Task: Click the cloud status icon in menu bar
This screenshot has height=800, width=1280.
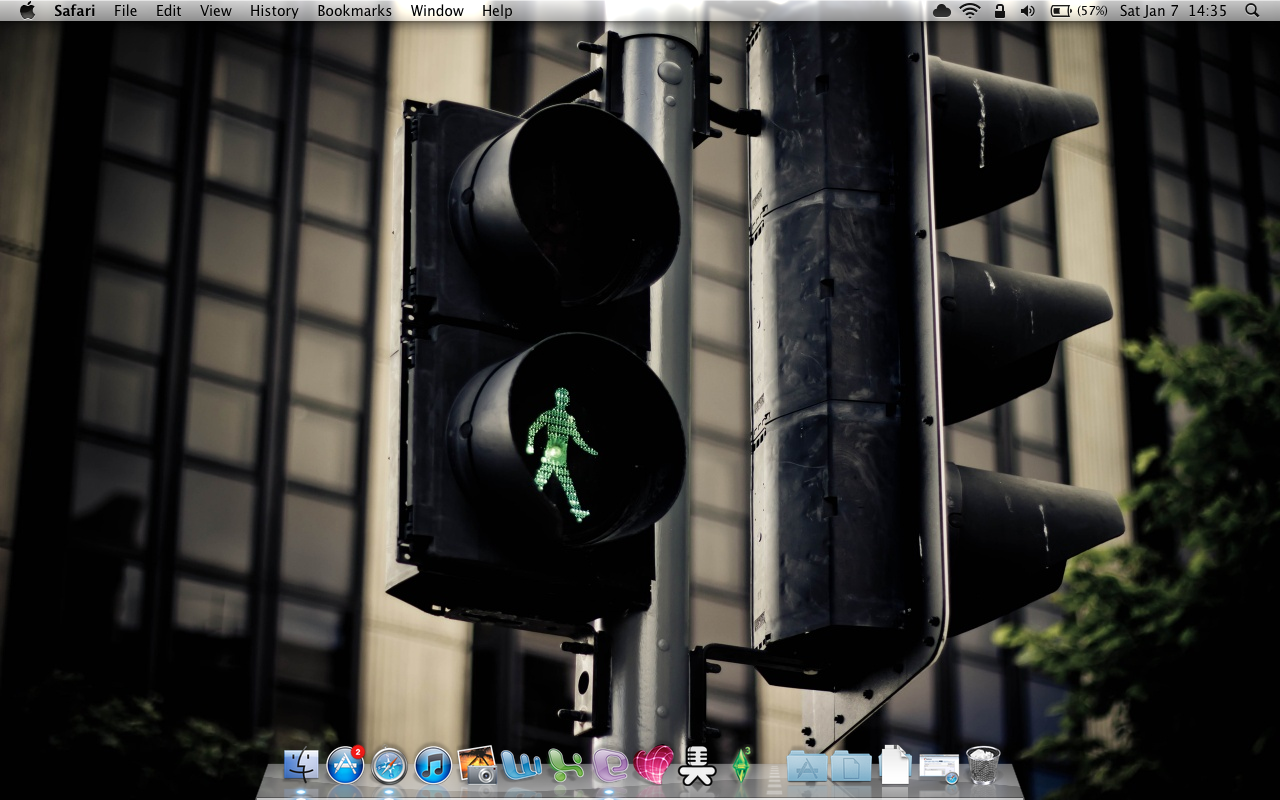Action: pyautogui.click(x=942, y=11)
